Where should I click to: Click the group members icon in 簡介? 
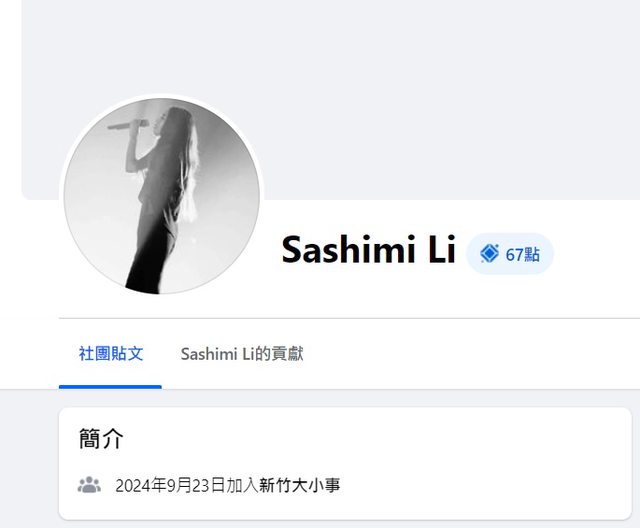pyautogui.click(x=89, y=485)
